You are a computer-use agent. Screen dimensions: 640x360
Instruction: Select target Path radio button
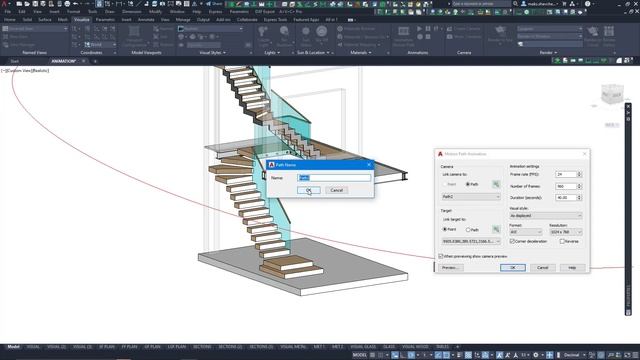[x=468, y=230]
